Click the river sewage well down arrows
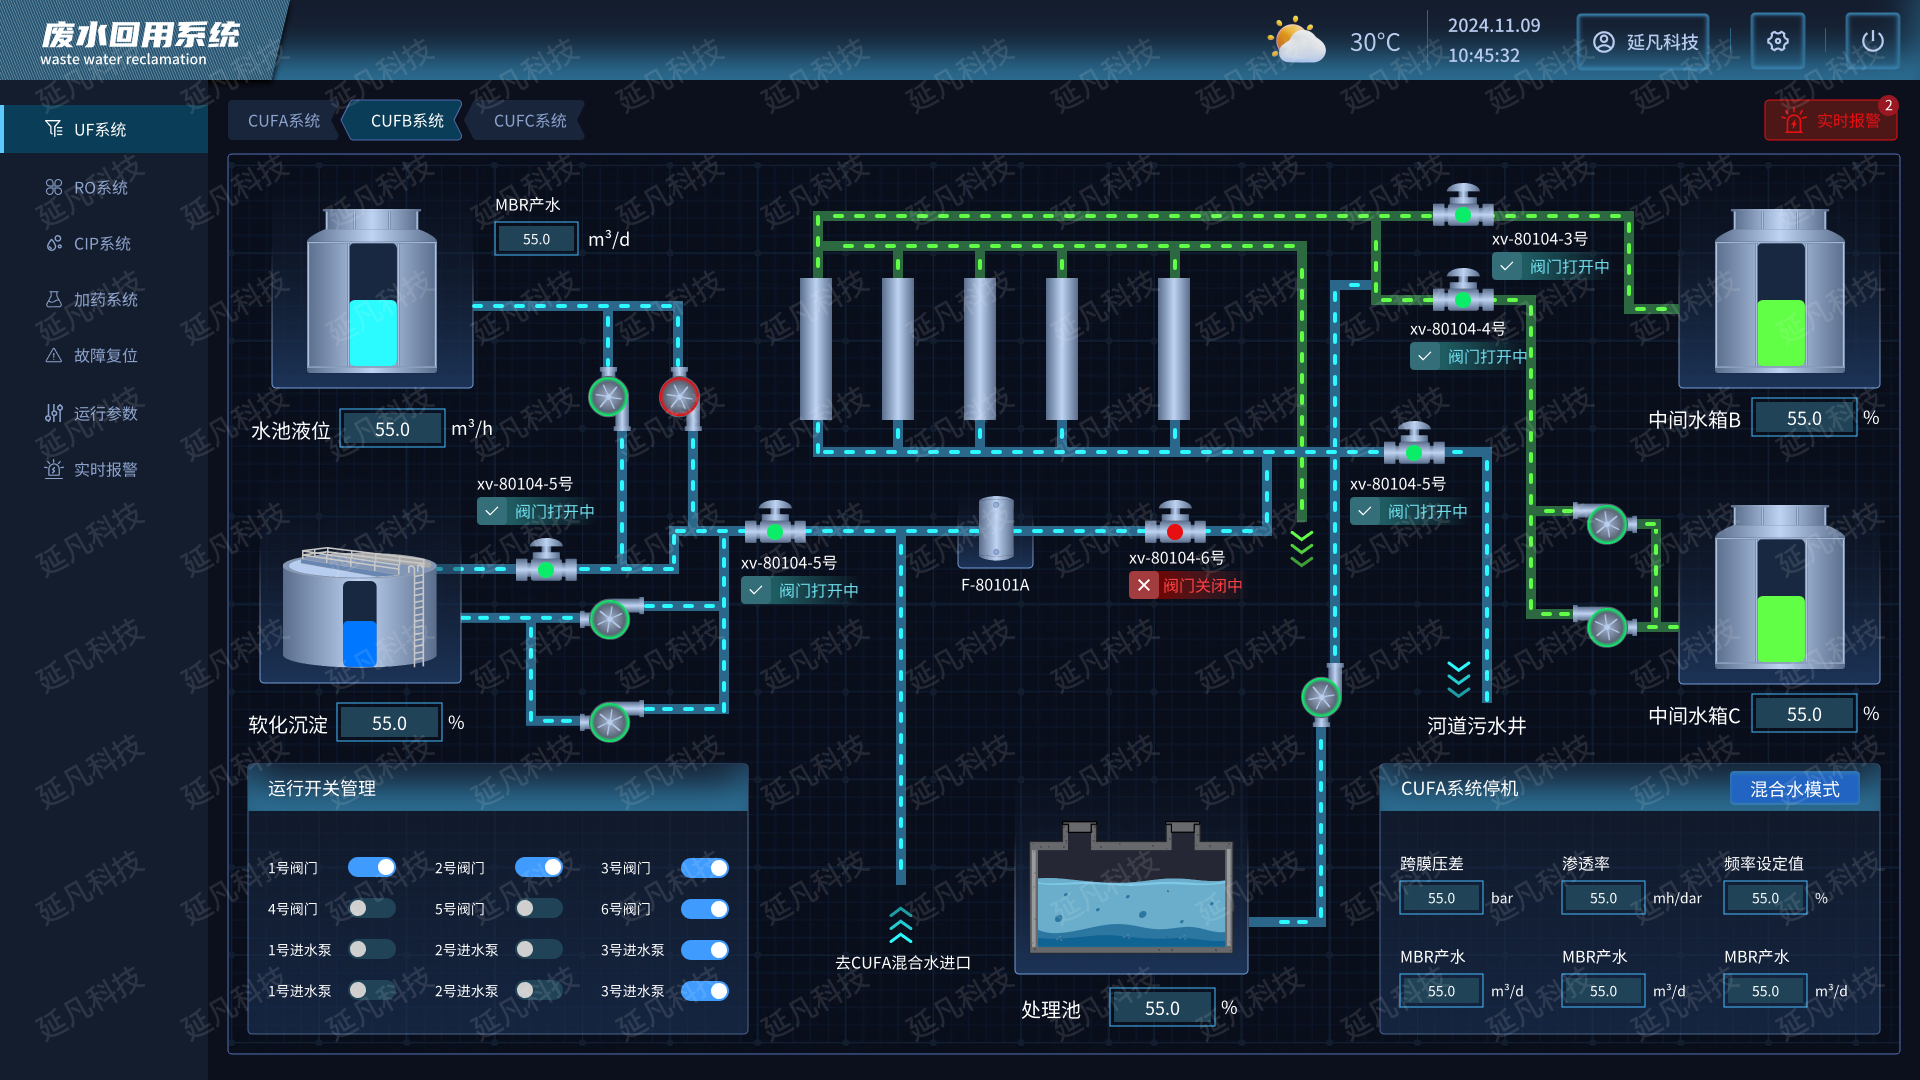Viewport: 1920px width, 1080px height. pyautogui.click(x=1459, y=679)
